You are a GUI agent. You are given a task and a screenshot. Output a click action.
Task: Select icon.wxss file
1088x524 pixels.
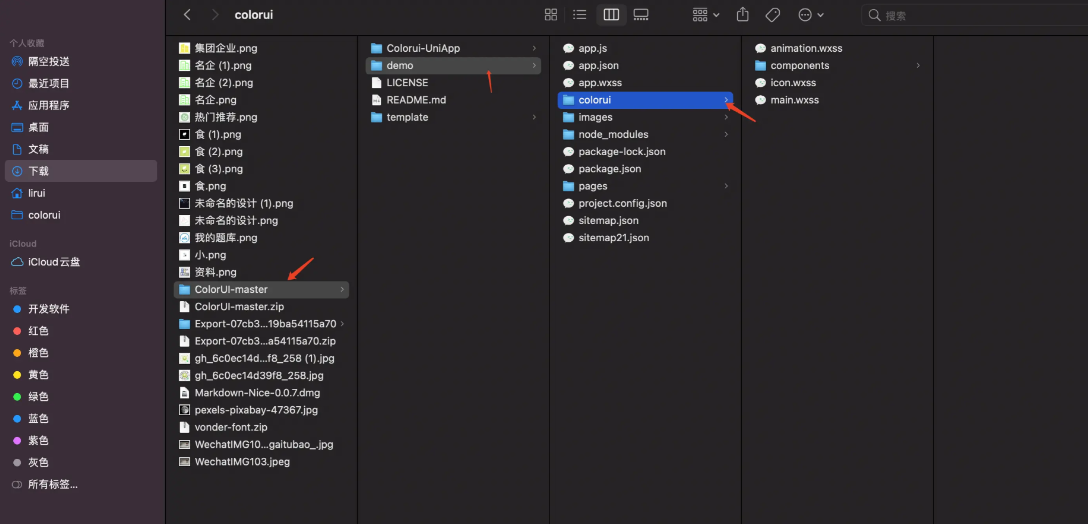tap(838, 83)
